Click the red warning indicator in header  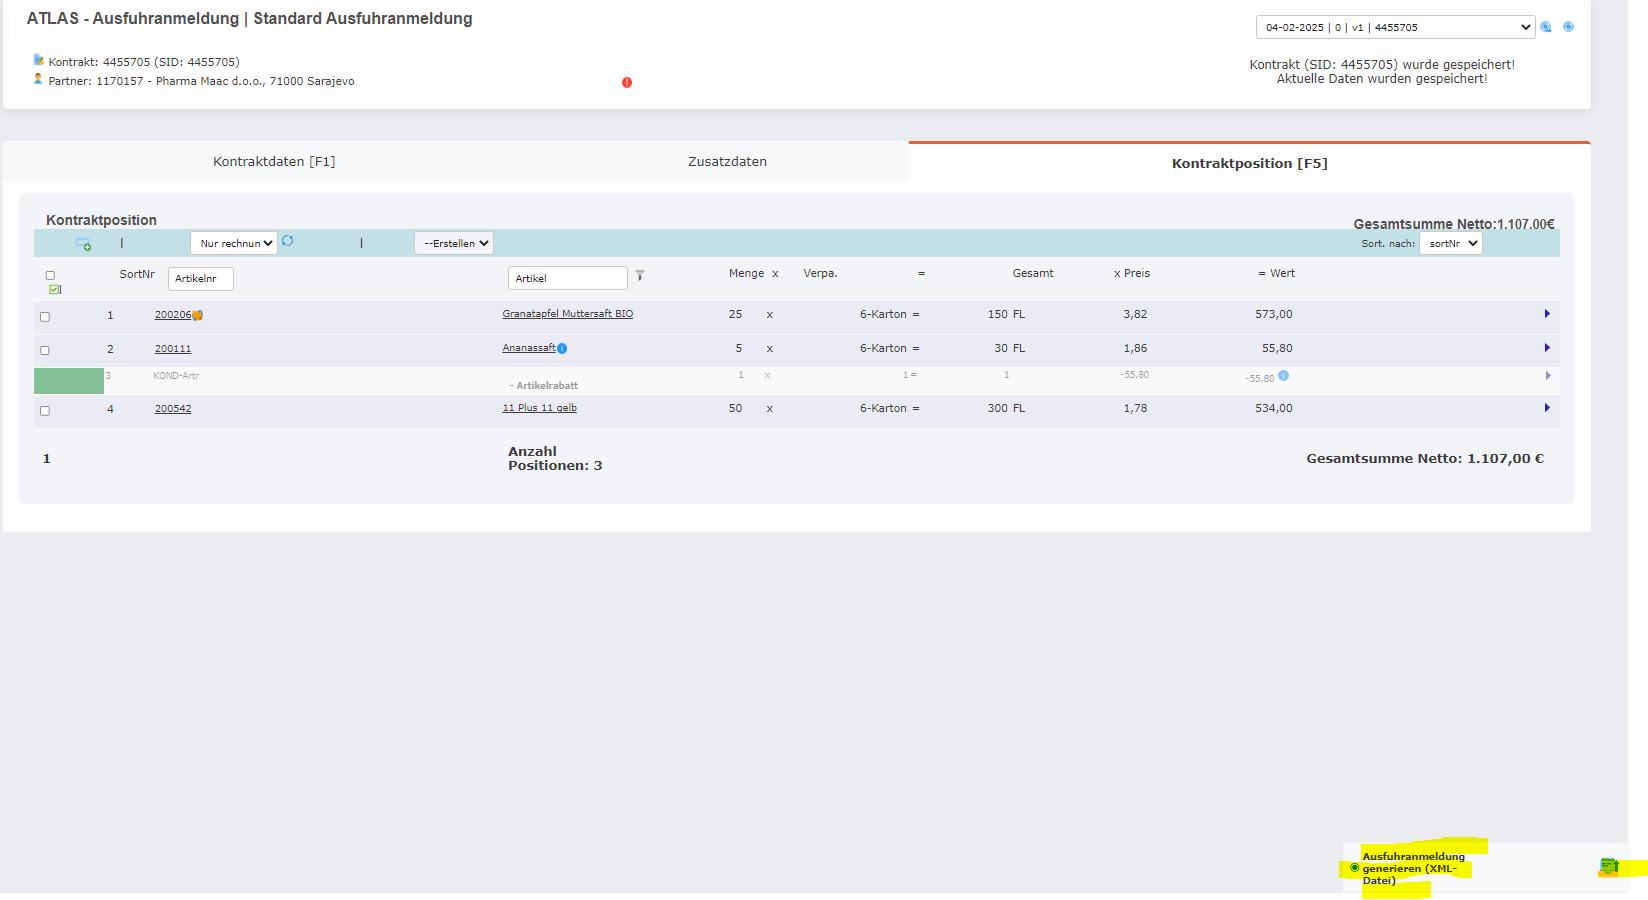627,83
